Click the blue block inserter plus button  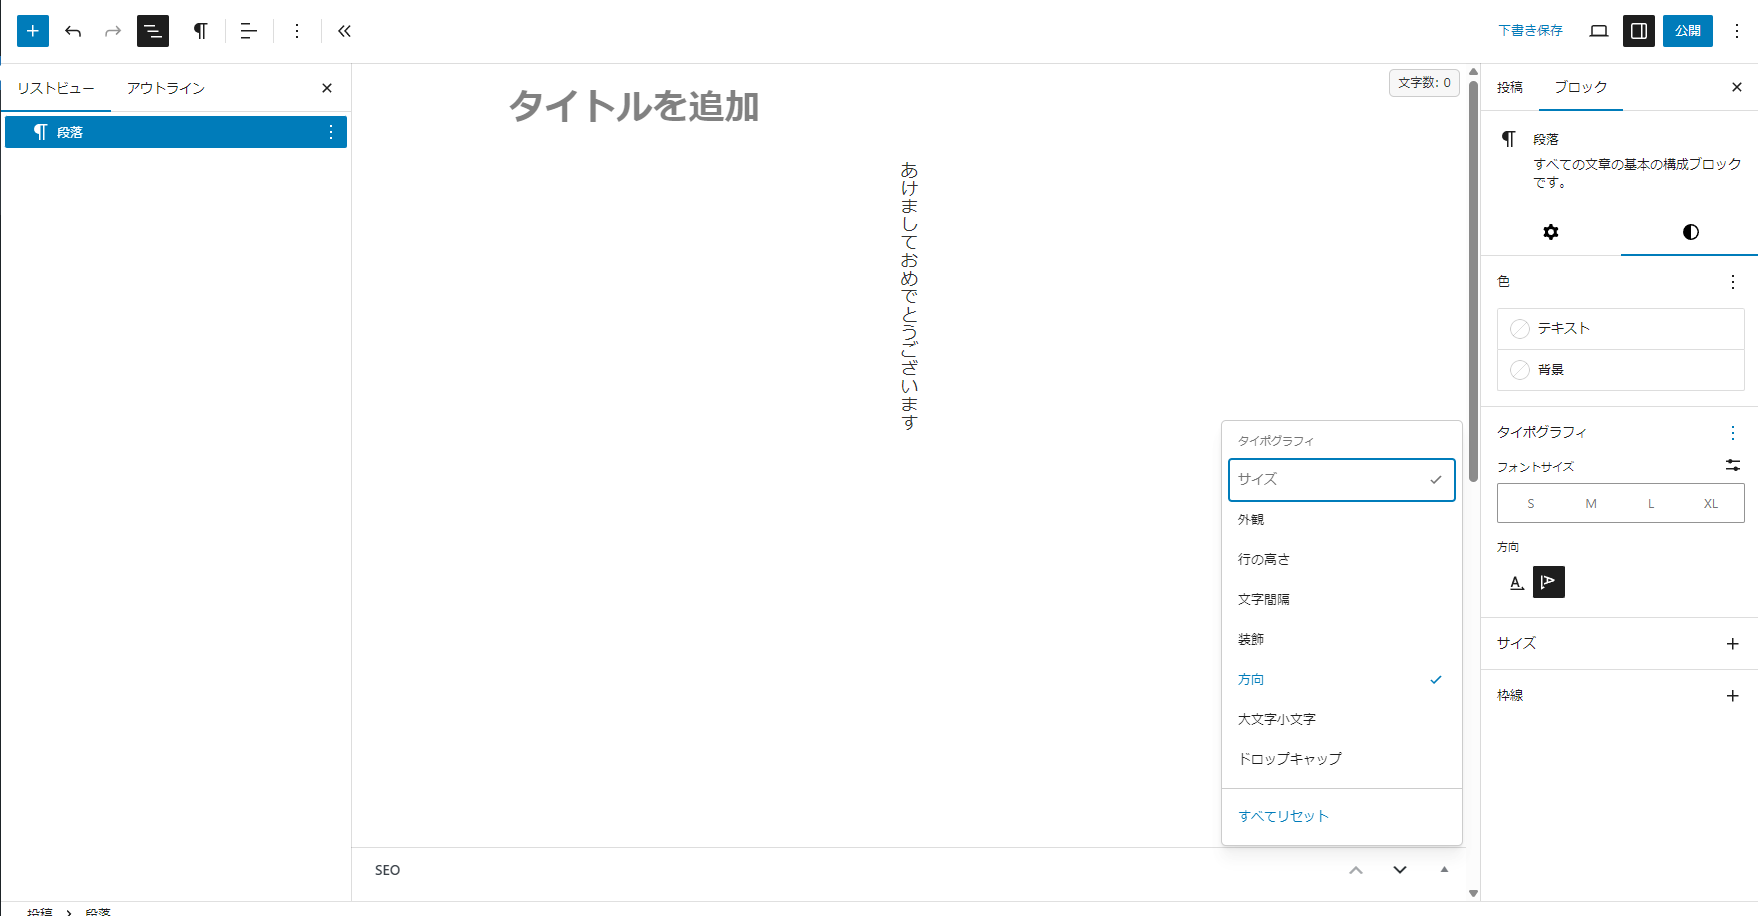click(x=33, y=31)
